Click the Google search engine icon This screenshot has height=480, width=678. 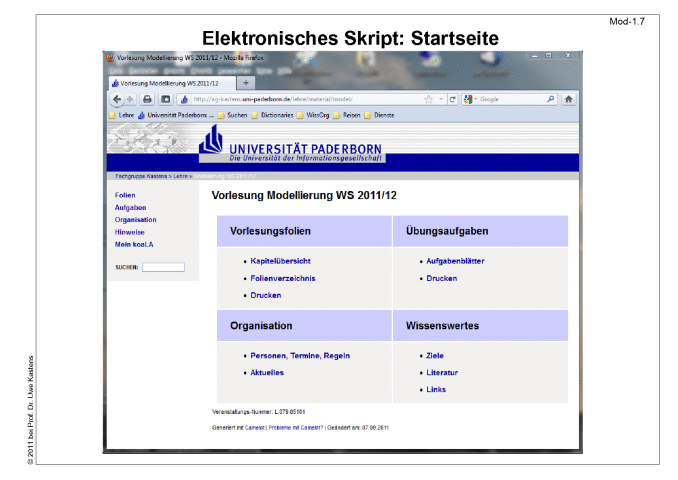pos(468,99)
